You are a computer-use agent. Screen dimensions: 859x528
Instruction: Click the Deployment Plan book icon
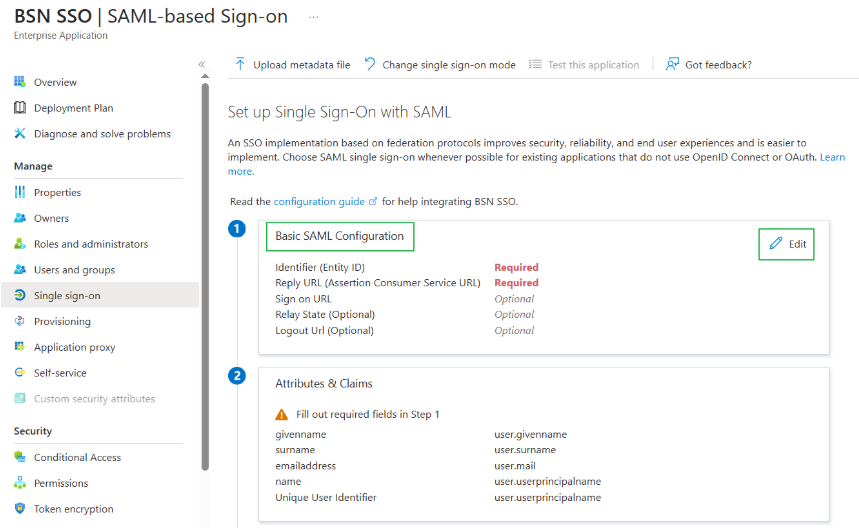20,107
